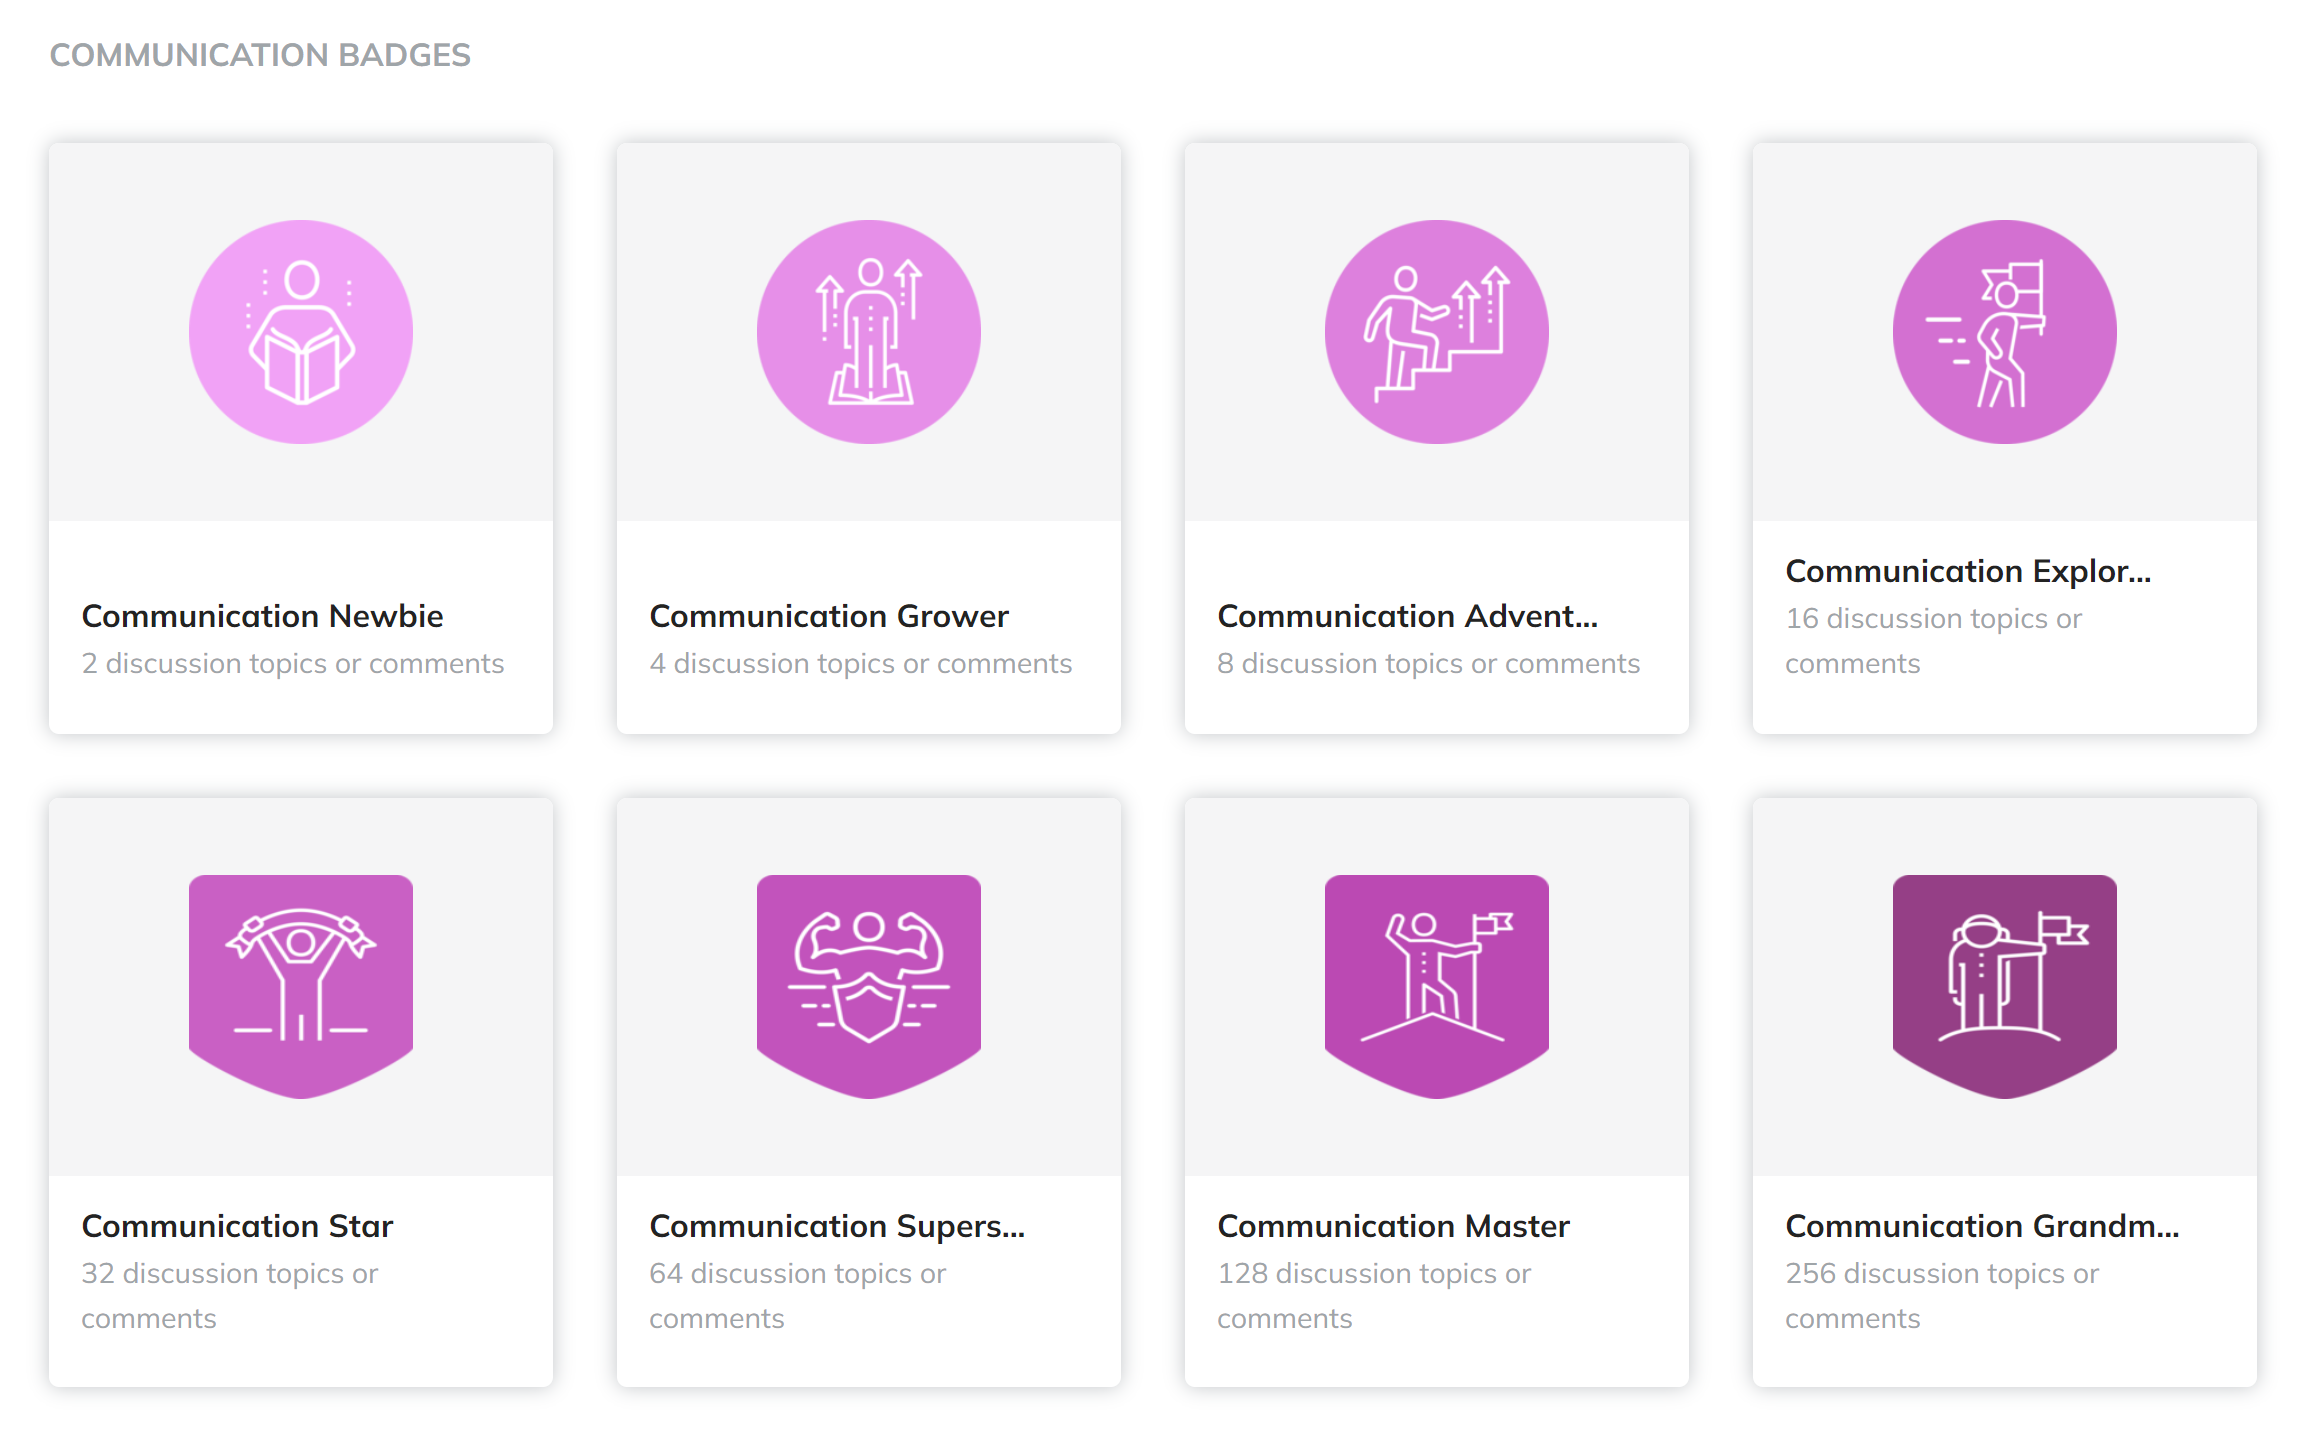Open the Communication Newbie title link
This screenshot has width=2306, height=1436.
[x=263, y=616]
